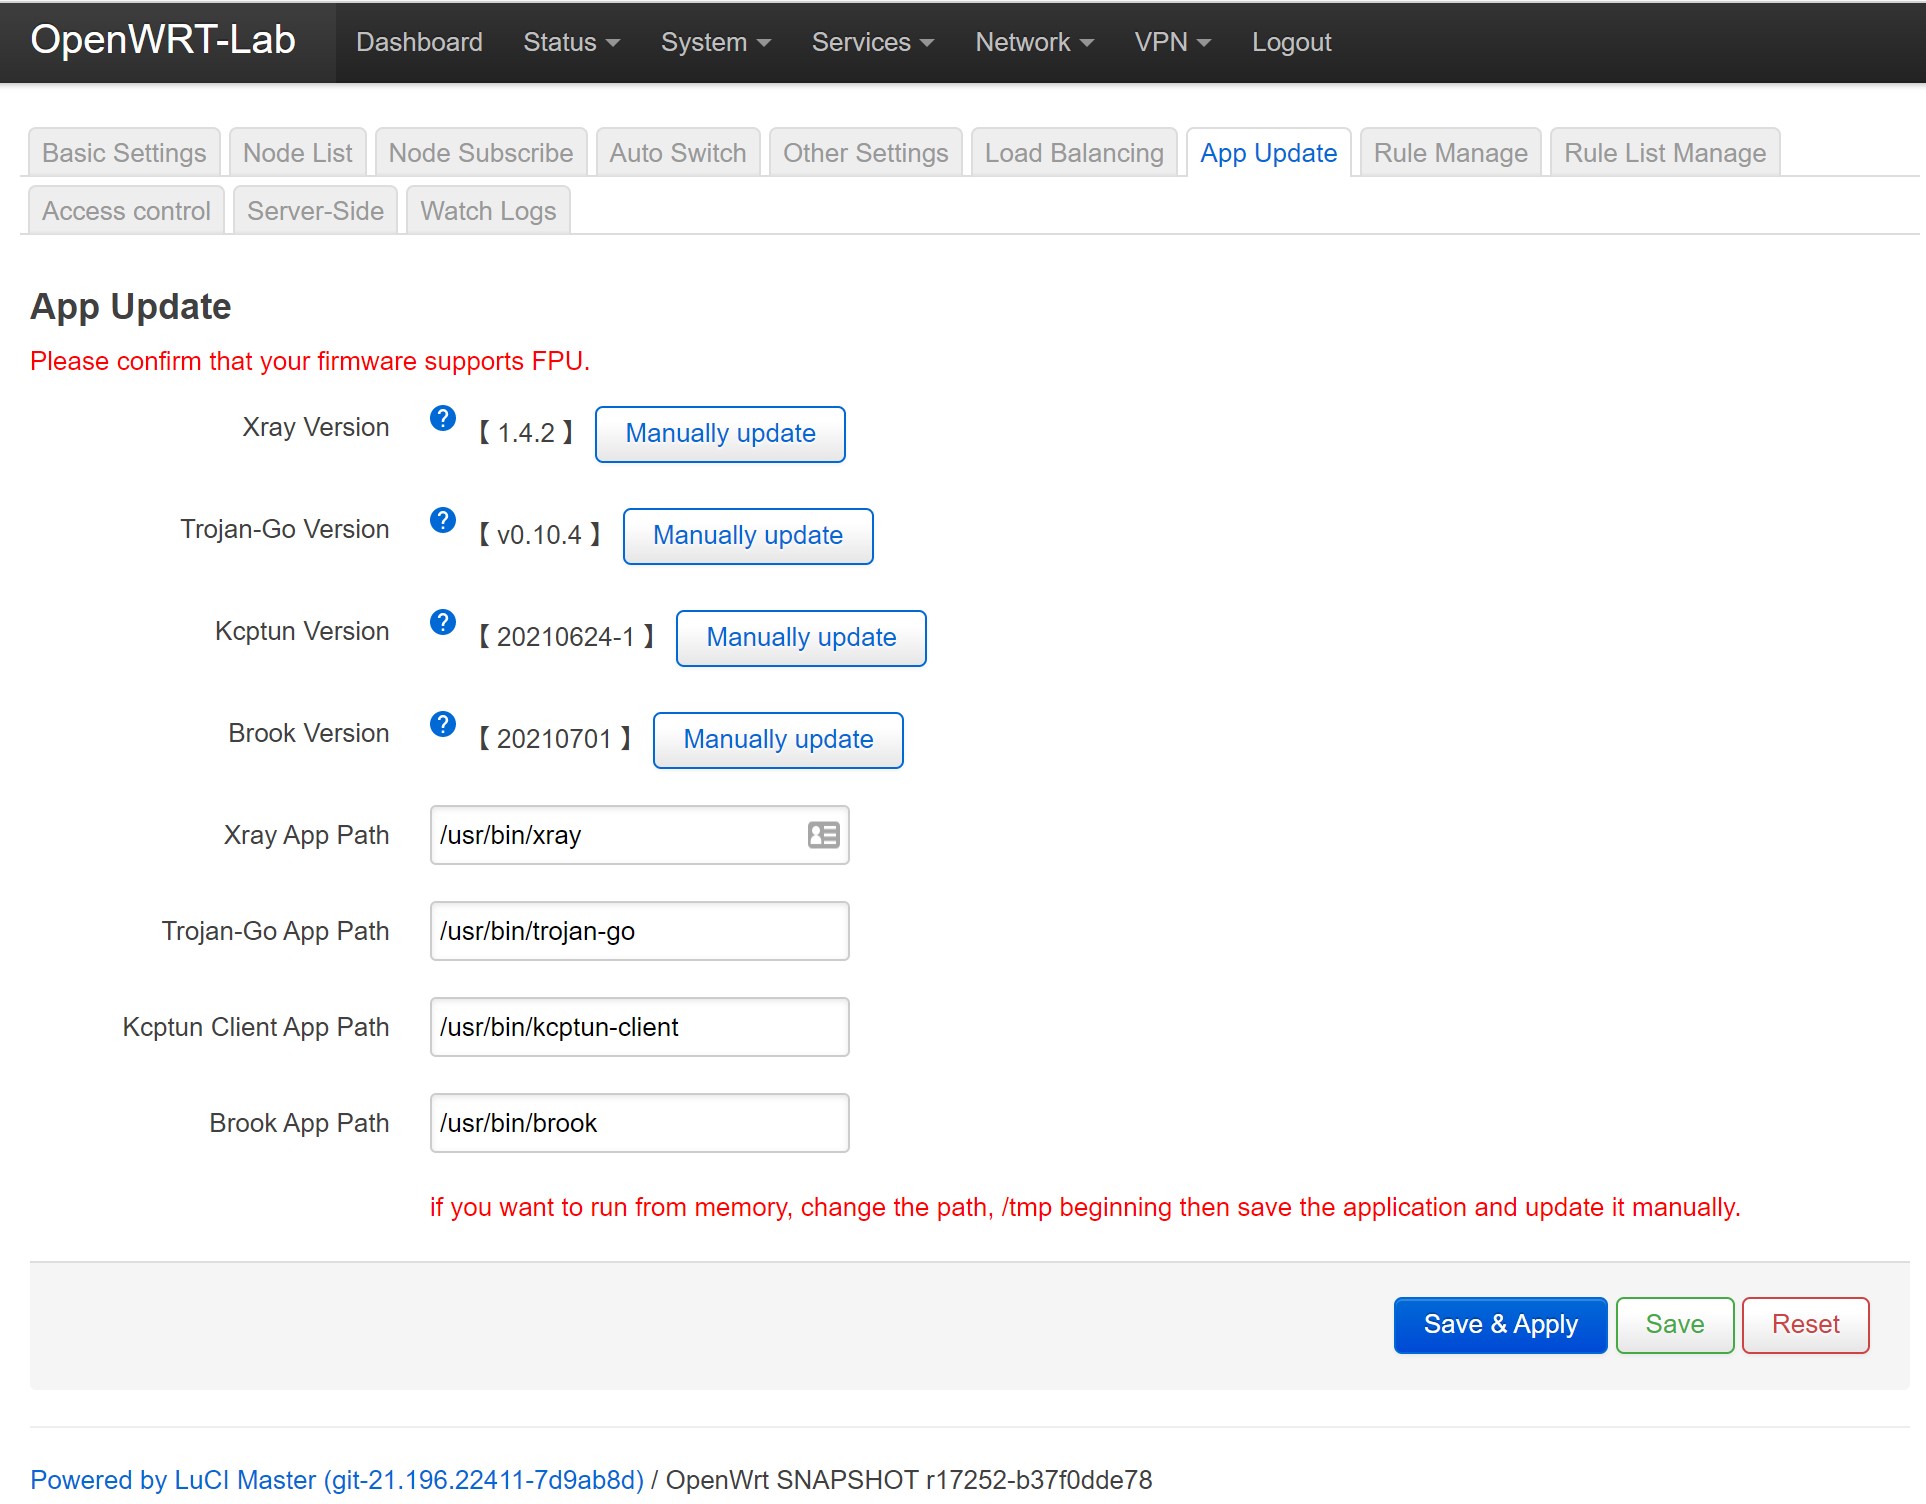Click contact card icon in Xray path field
This screenshot has height=1504, width=1926.
click(823, 835)
